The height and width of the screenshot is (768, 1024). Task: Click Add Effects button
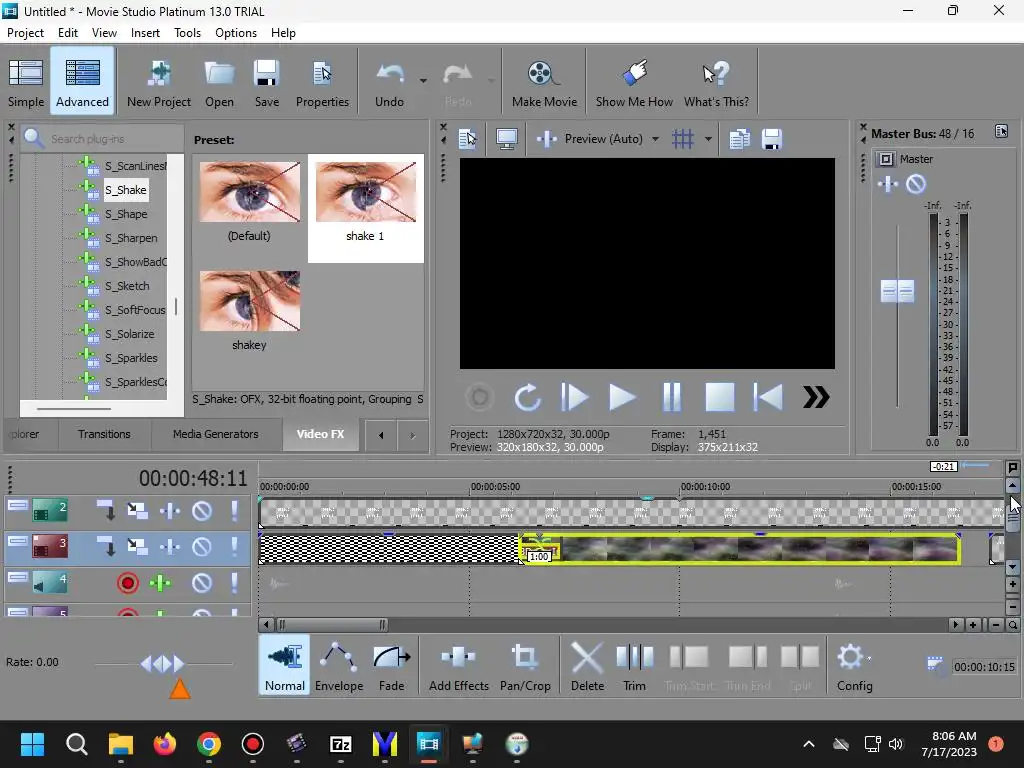click(458, 666)
